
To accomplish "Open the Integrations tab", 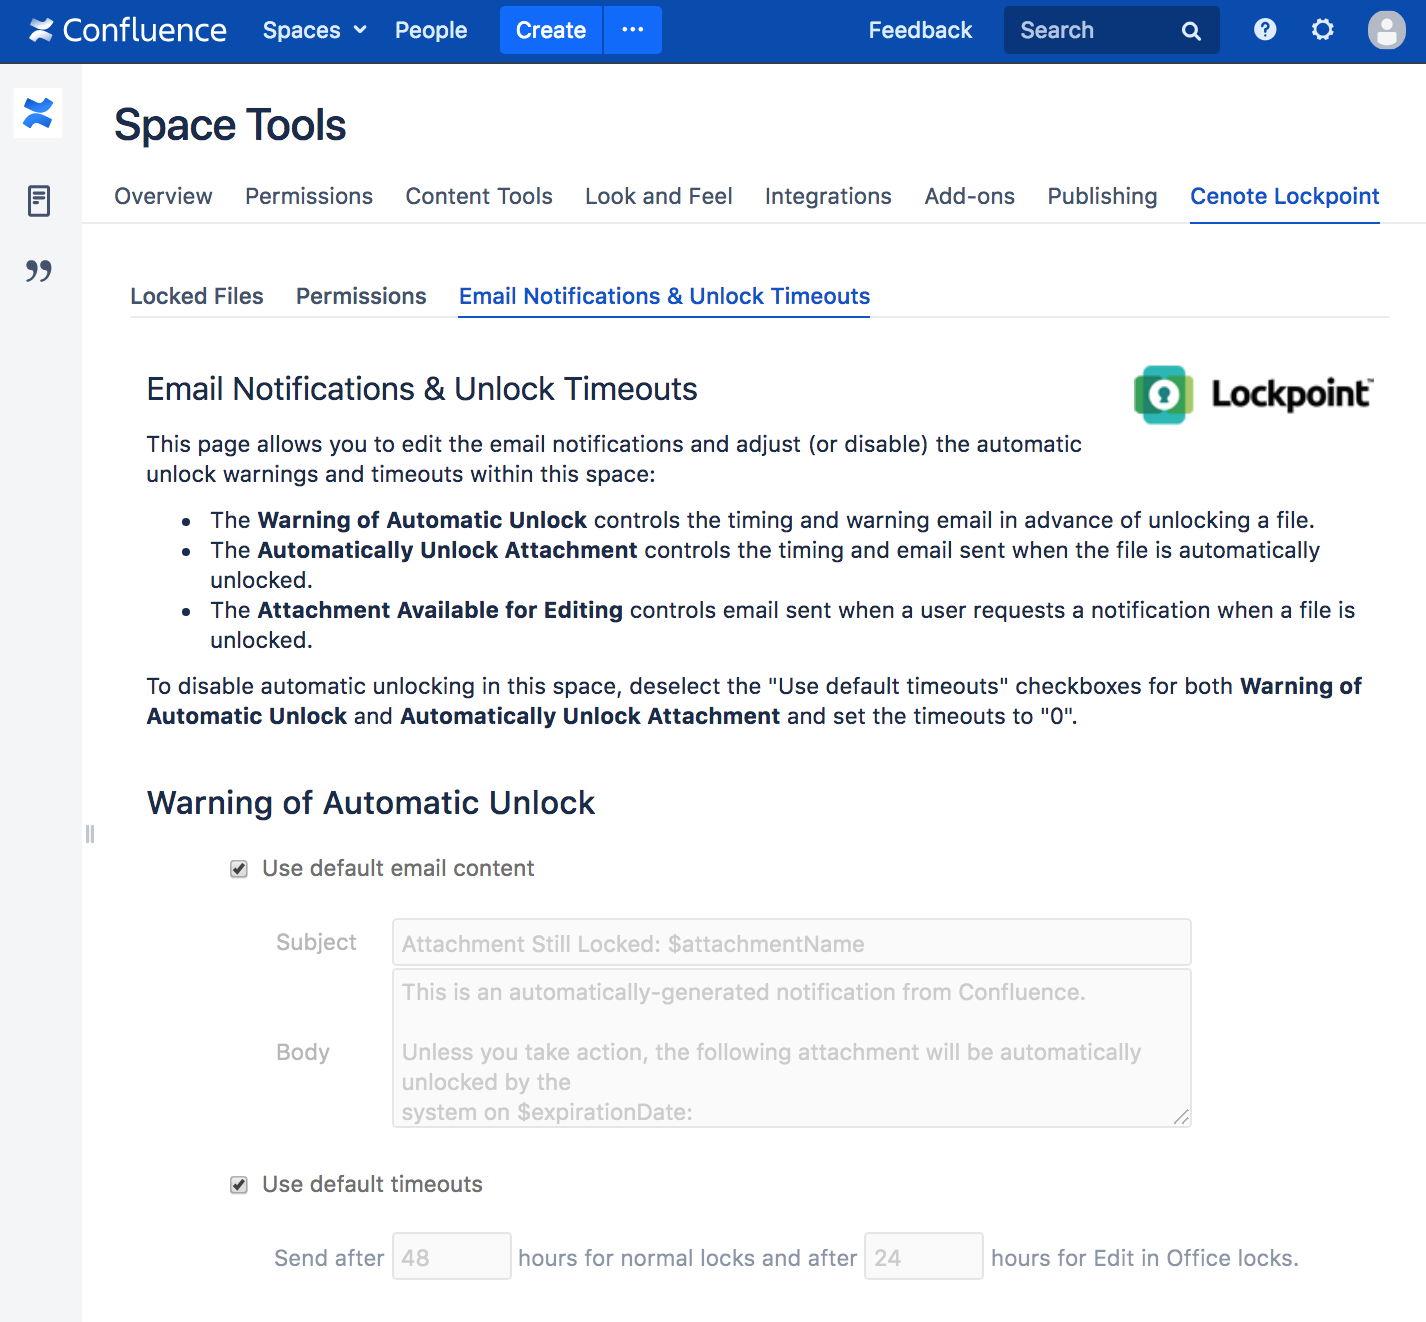I will 828,196.
